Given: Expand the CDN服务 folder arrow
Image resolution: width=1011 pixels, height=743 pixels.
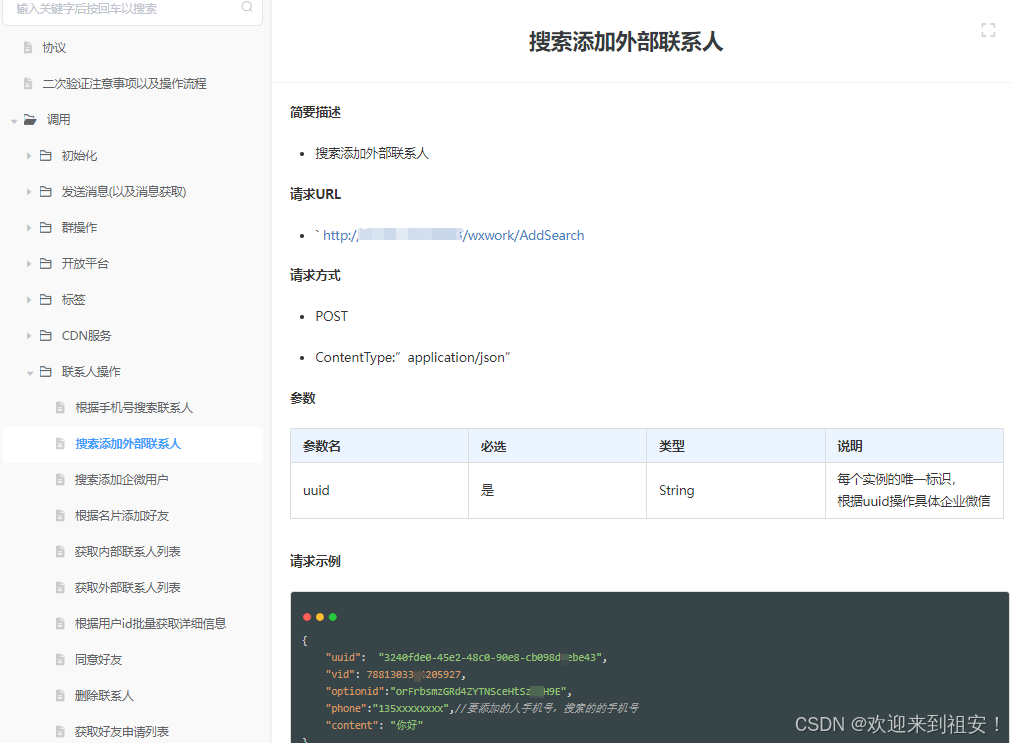Looking at the screenshot, I should [28, 336].
